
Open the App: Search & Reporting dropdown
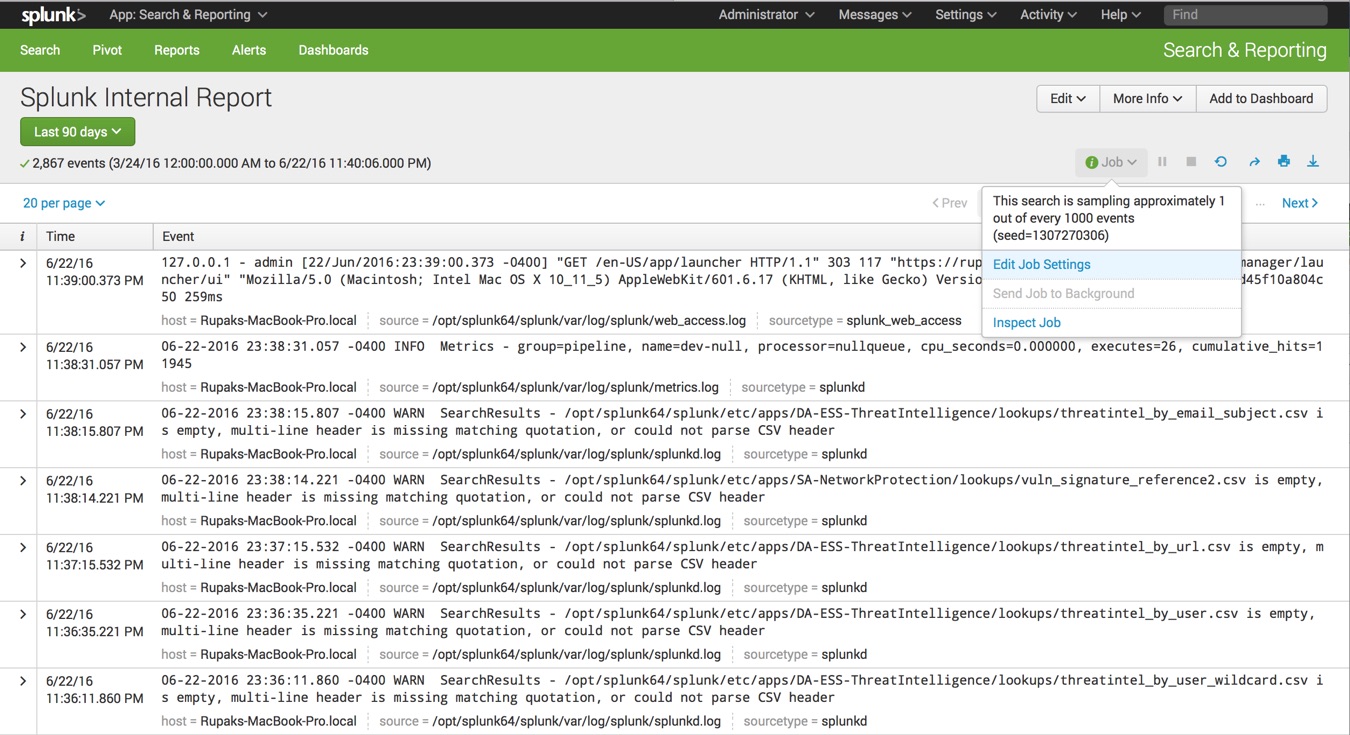pos(188,15)
